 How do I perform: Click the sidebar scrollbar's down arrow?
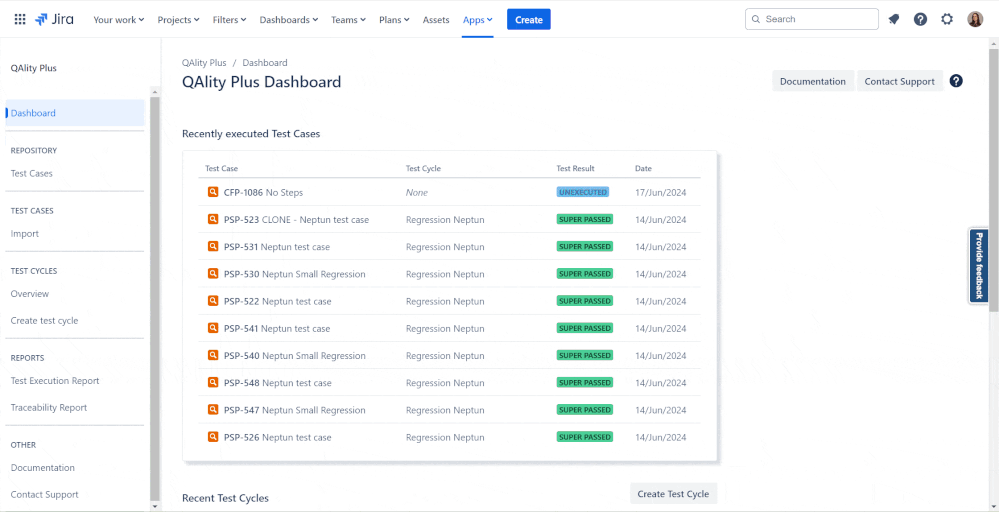155,506
